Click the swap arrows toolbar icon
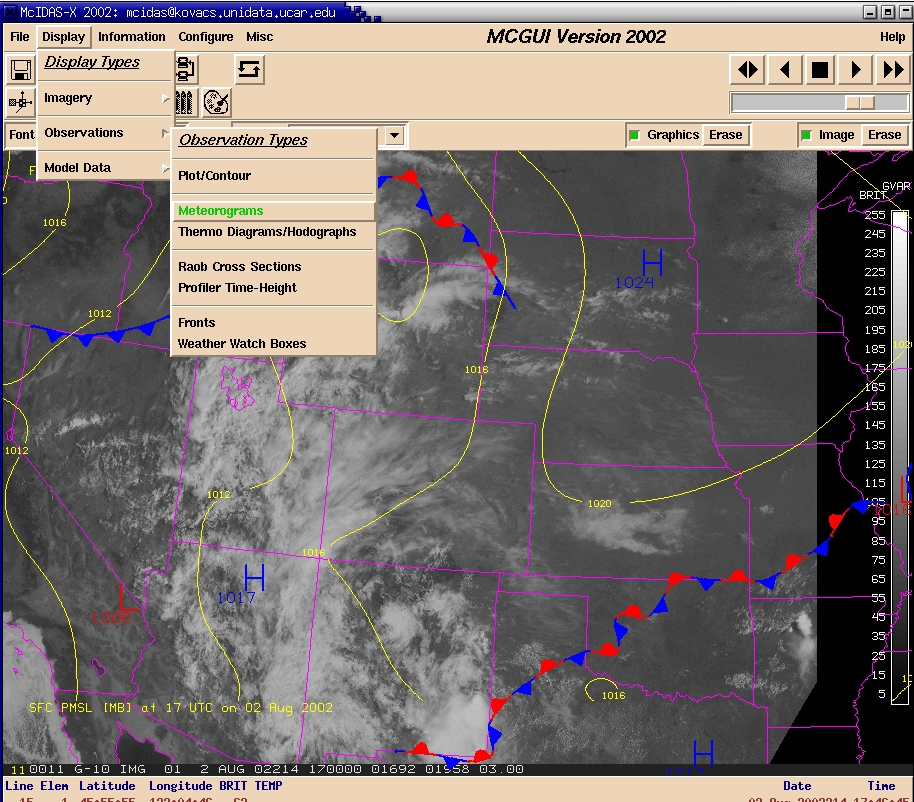This screenshot has width=914, height=802. coord(249,70)
